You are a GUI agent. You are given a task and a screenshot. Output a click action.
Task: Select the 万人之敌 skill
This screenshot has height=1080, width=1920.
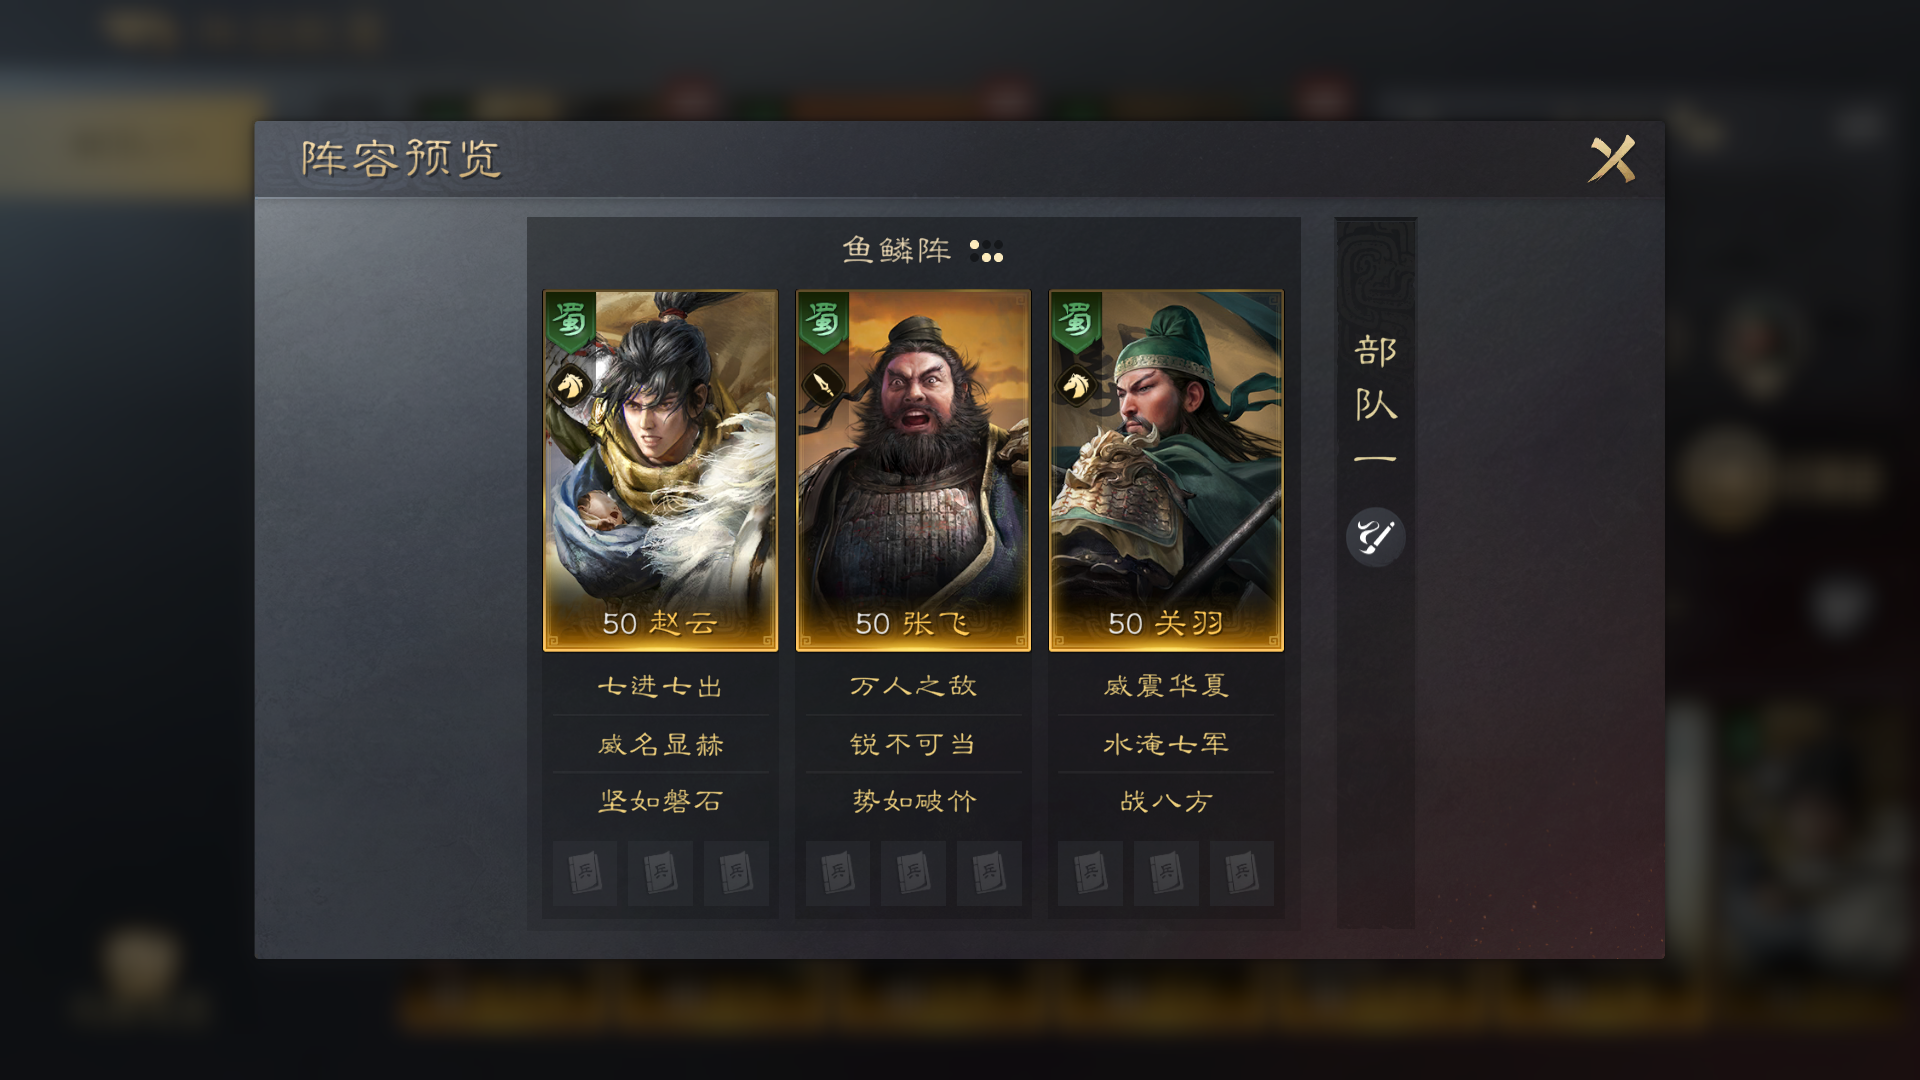(x=913, y=686)
